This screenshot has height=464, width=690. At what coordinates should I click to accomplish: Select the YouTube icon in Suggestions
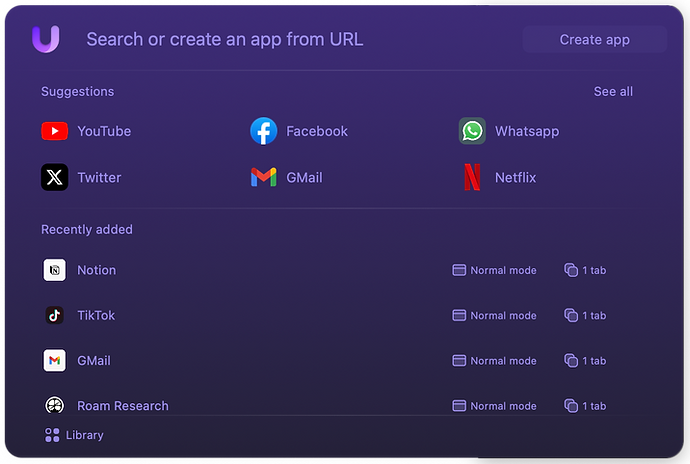pyautogui.click(x=55, y=131)
